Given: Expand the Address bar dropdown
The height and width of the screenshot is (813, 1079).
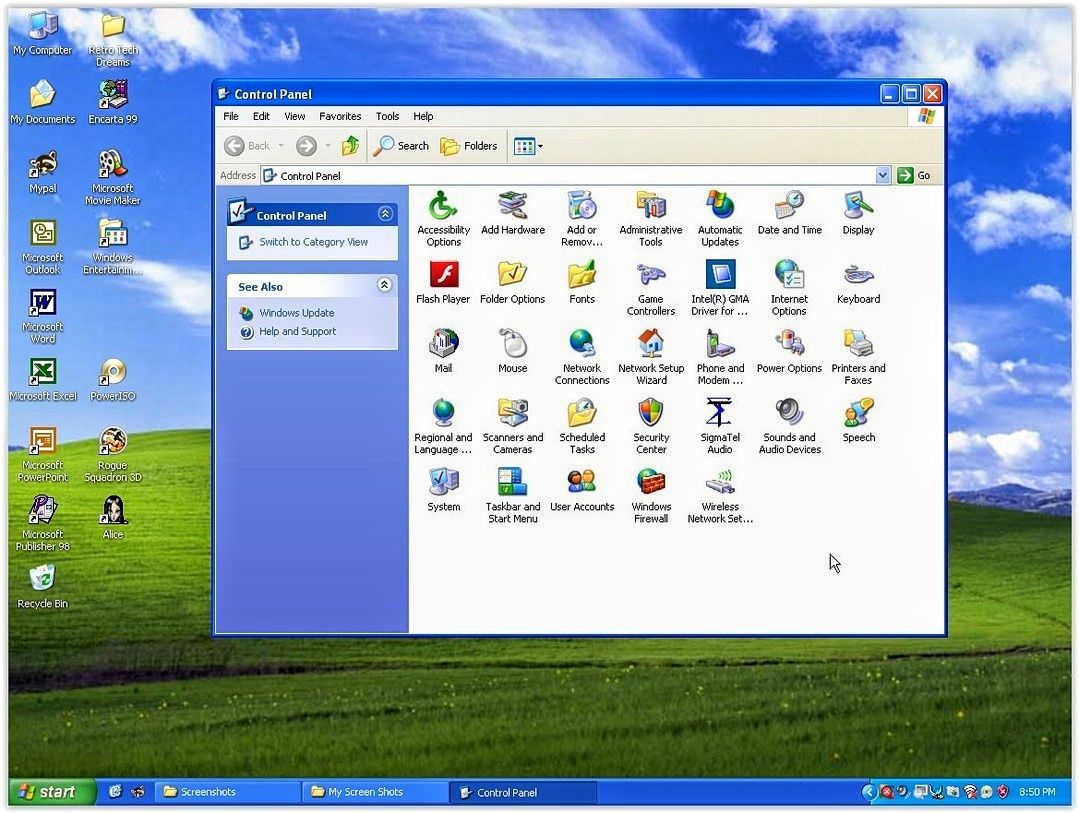Looking at the screenshot, I should pyautogui.click(x=883, y=176).
